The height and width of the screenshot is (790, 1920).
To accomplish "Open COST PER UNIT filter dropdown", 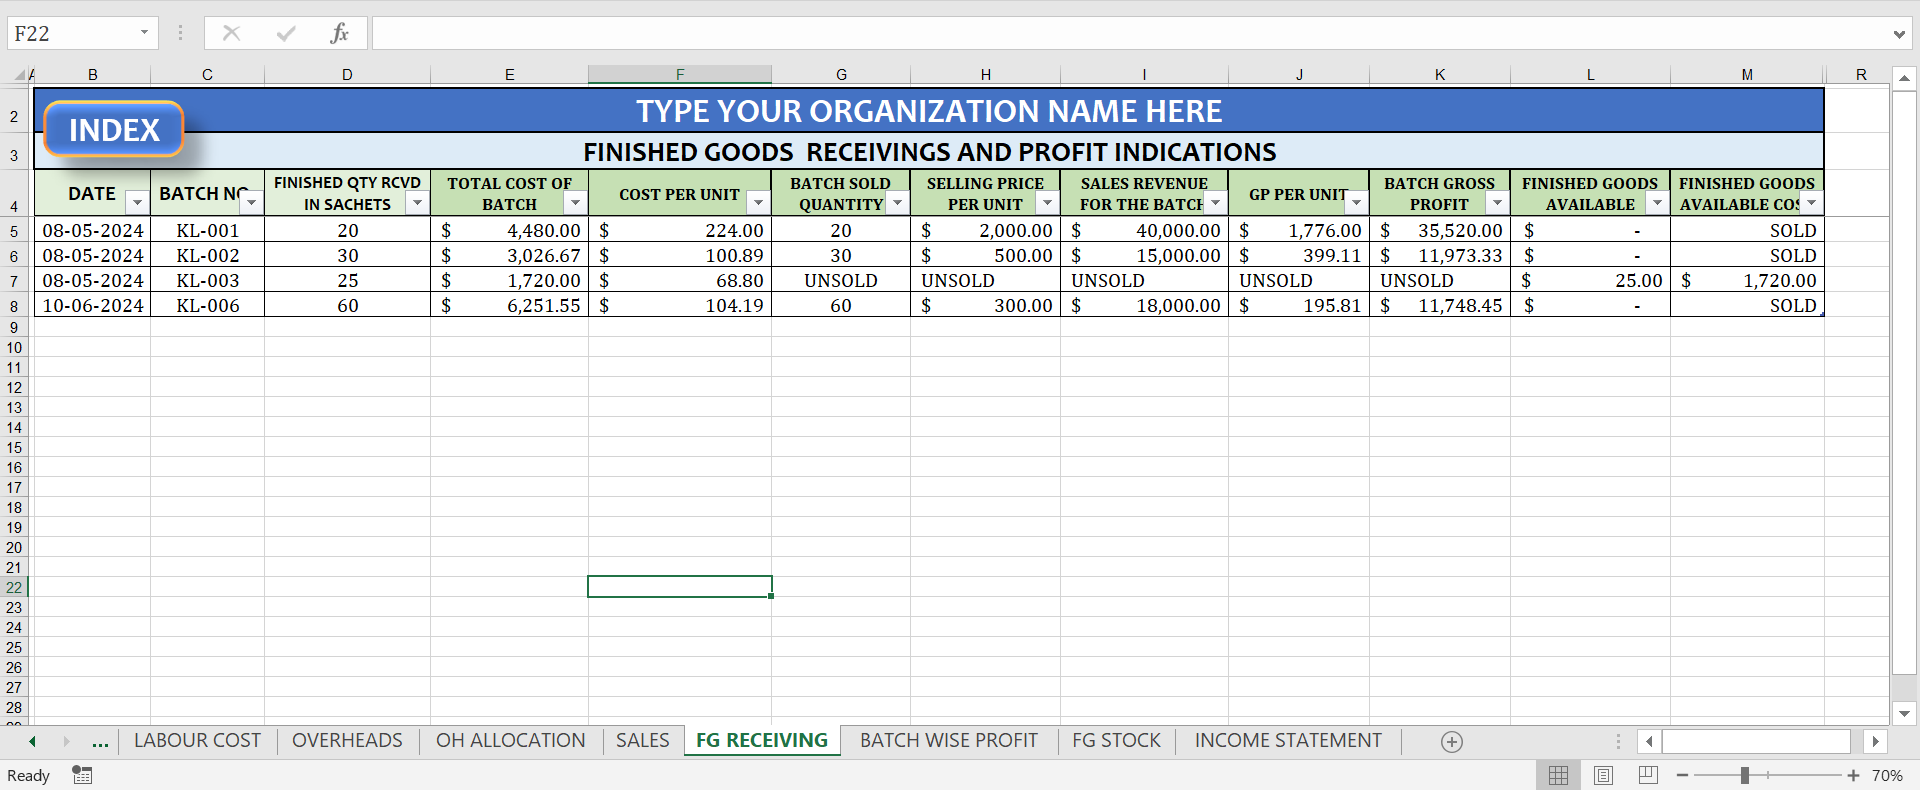I will pos(758,203).
